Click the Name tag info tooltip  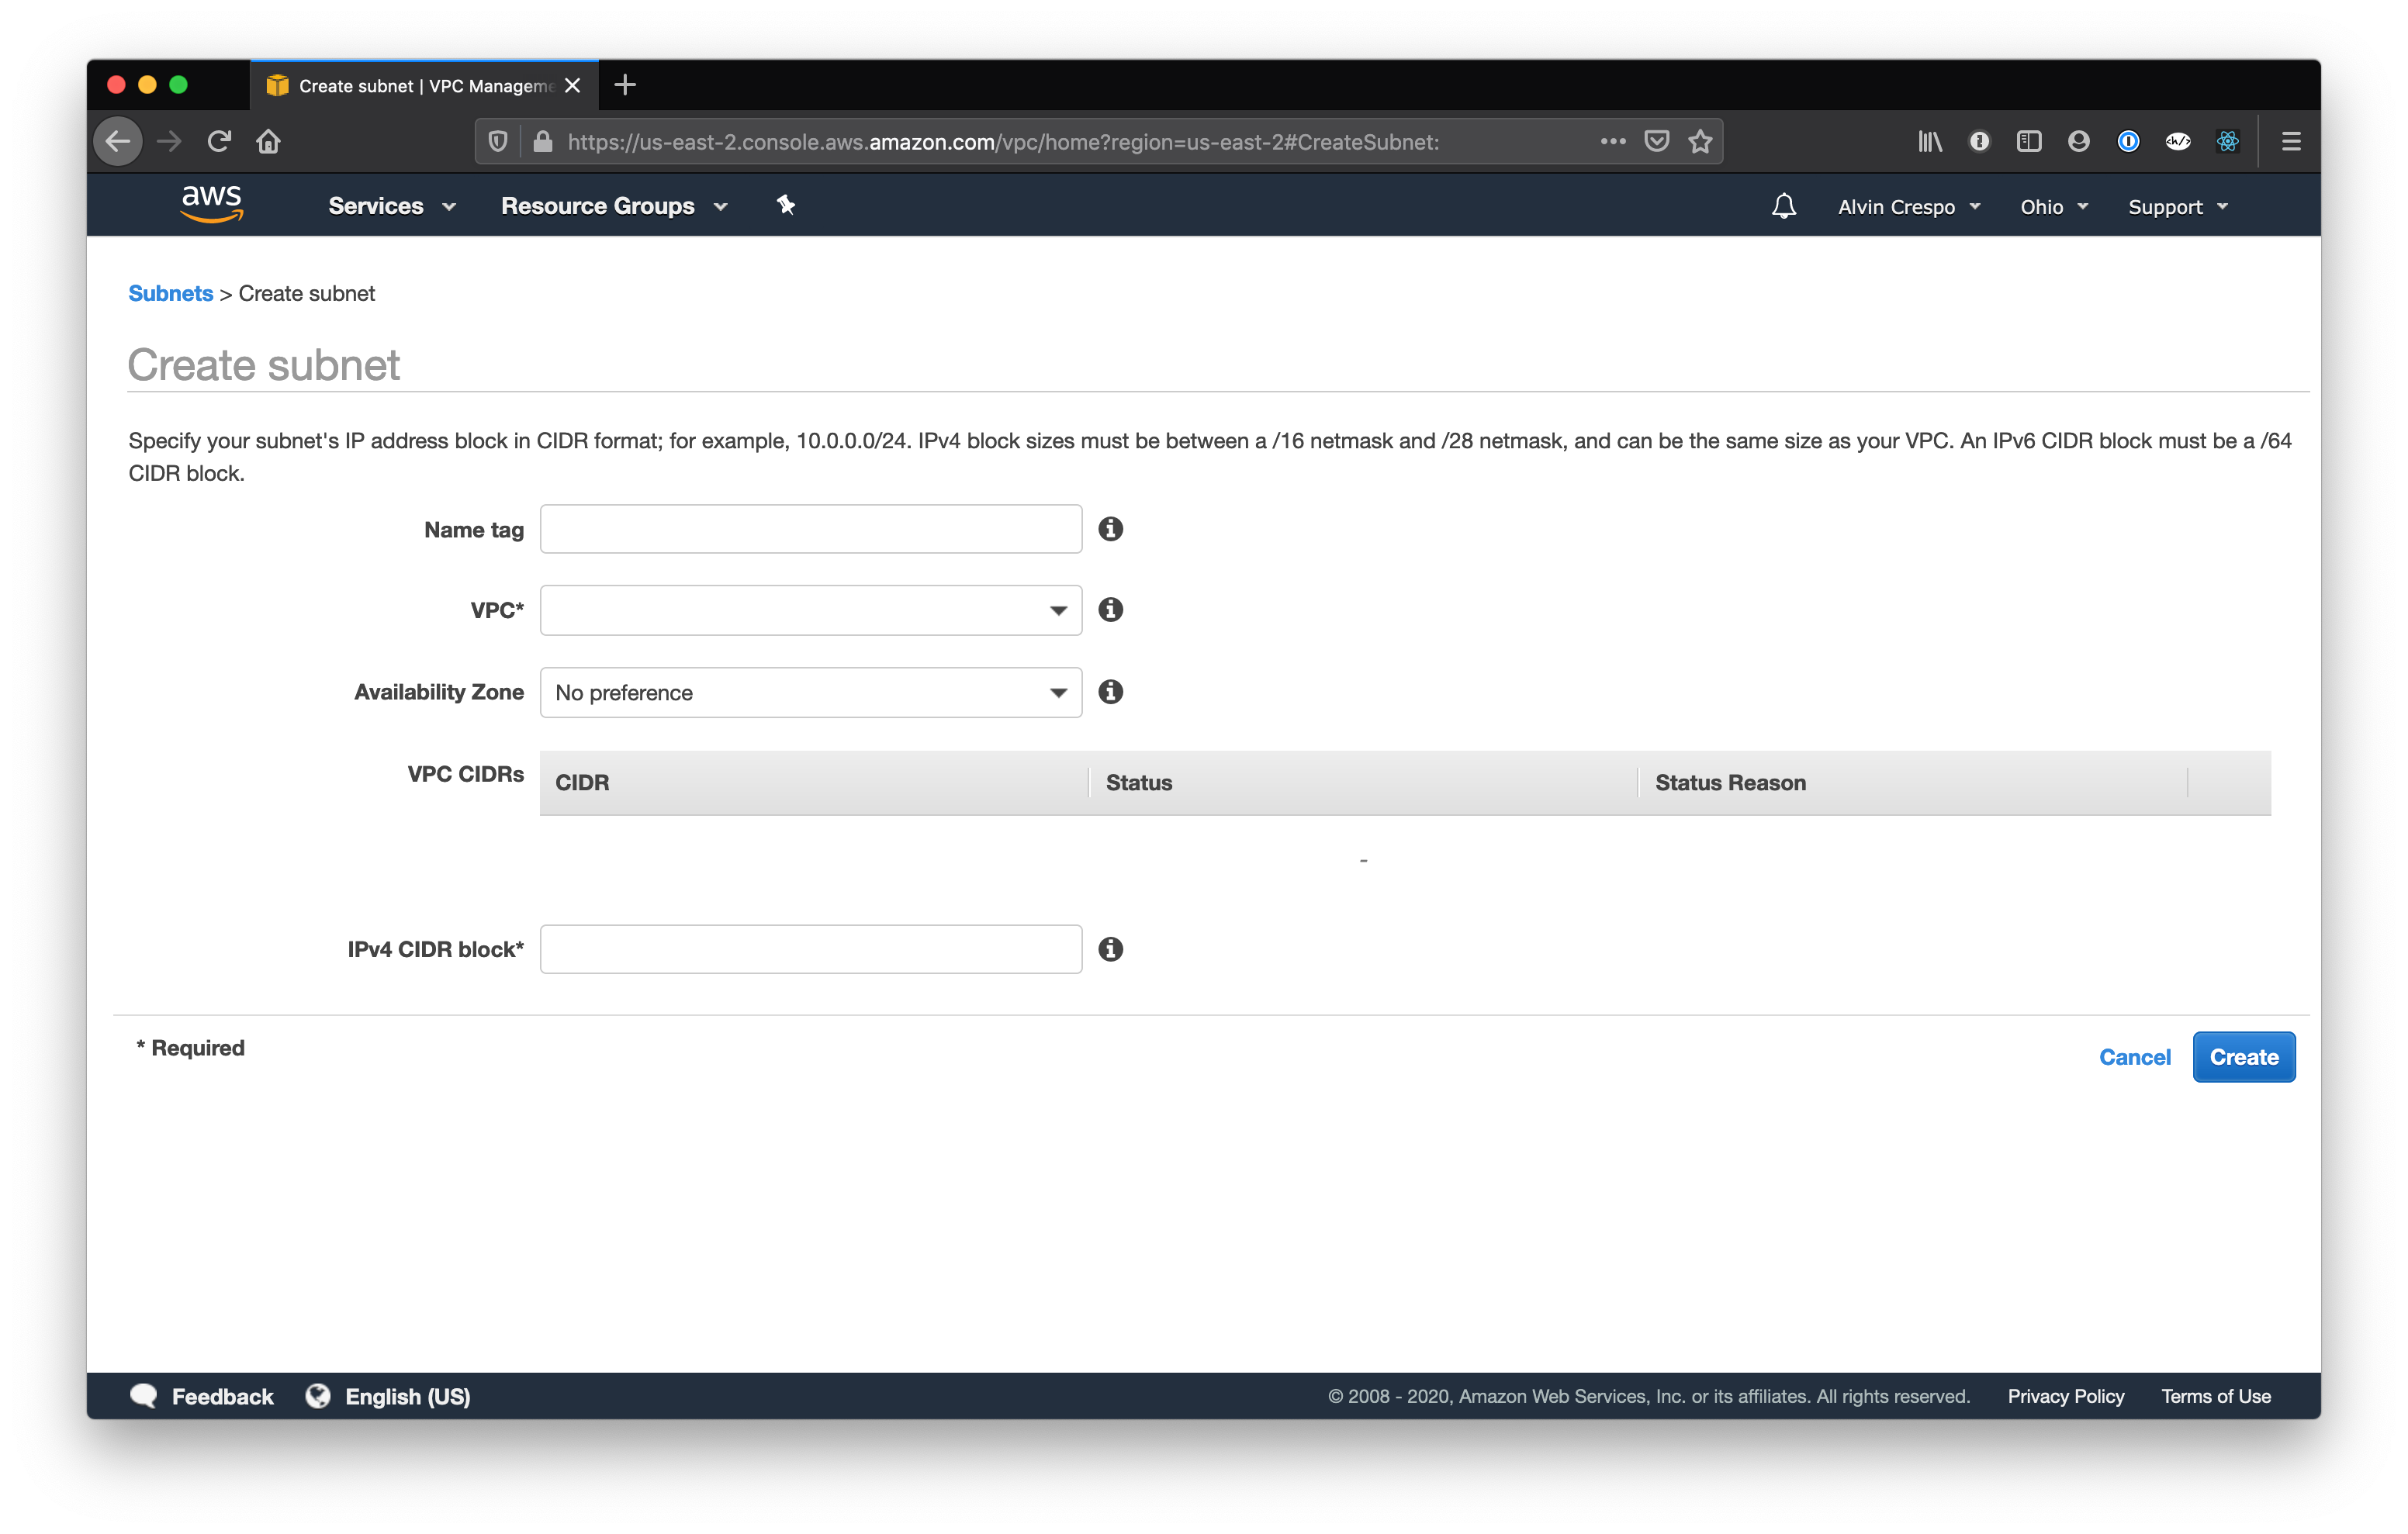tap(1110, 530)
